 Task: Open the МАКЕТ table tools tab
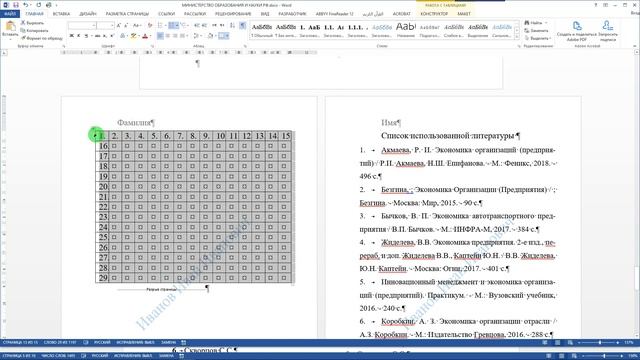464,13
